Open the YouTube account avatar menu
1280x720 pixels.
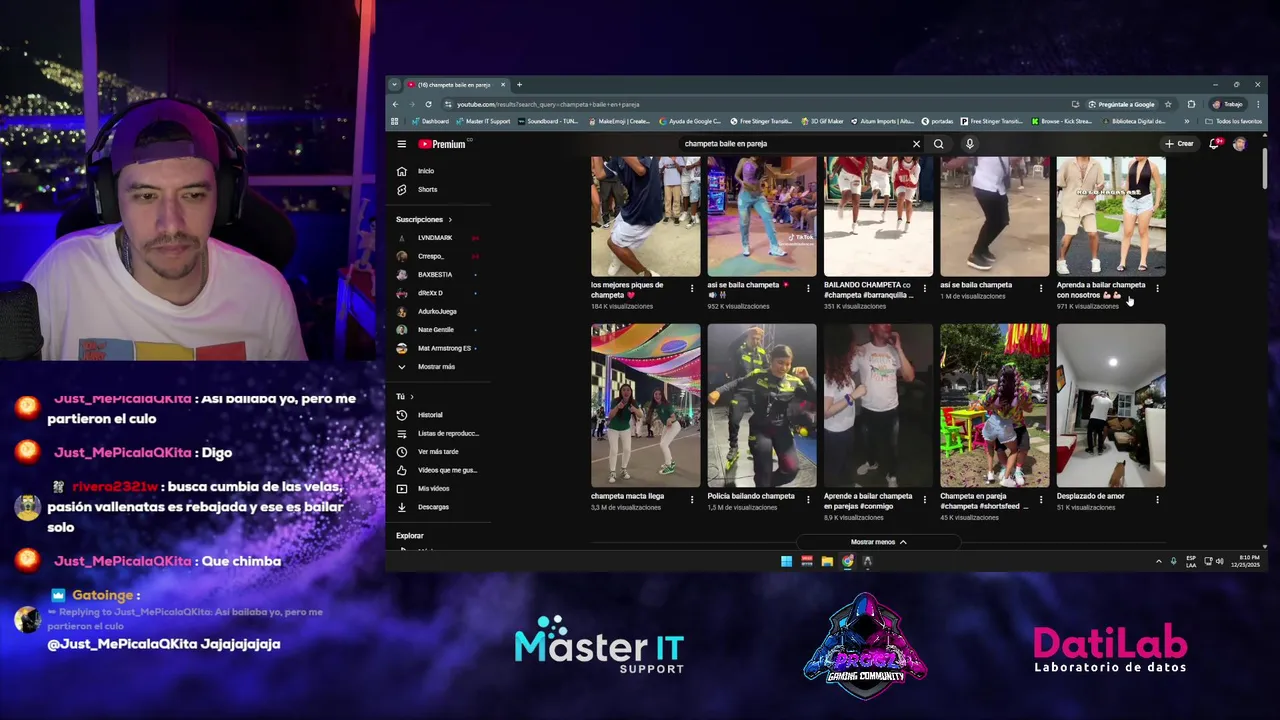pos(1239,144)
